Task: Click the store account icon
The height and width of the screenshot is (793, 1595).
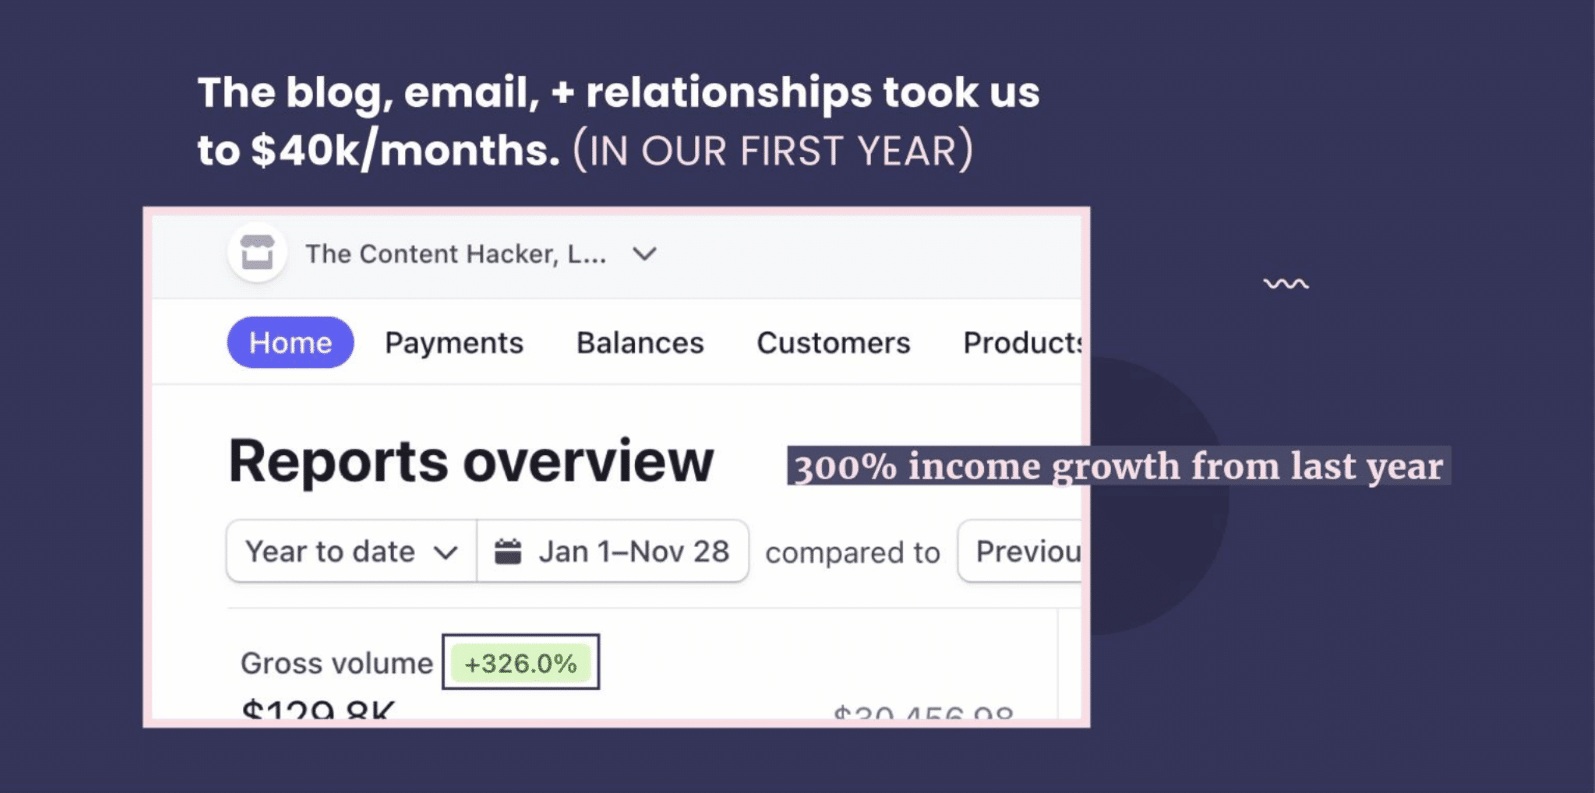Action: [257, 253]
